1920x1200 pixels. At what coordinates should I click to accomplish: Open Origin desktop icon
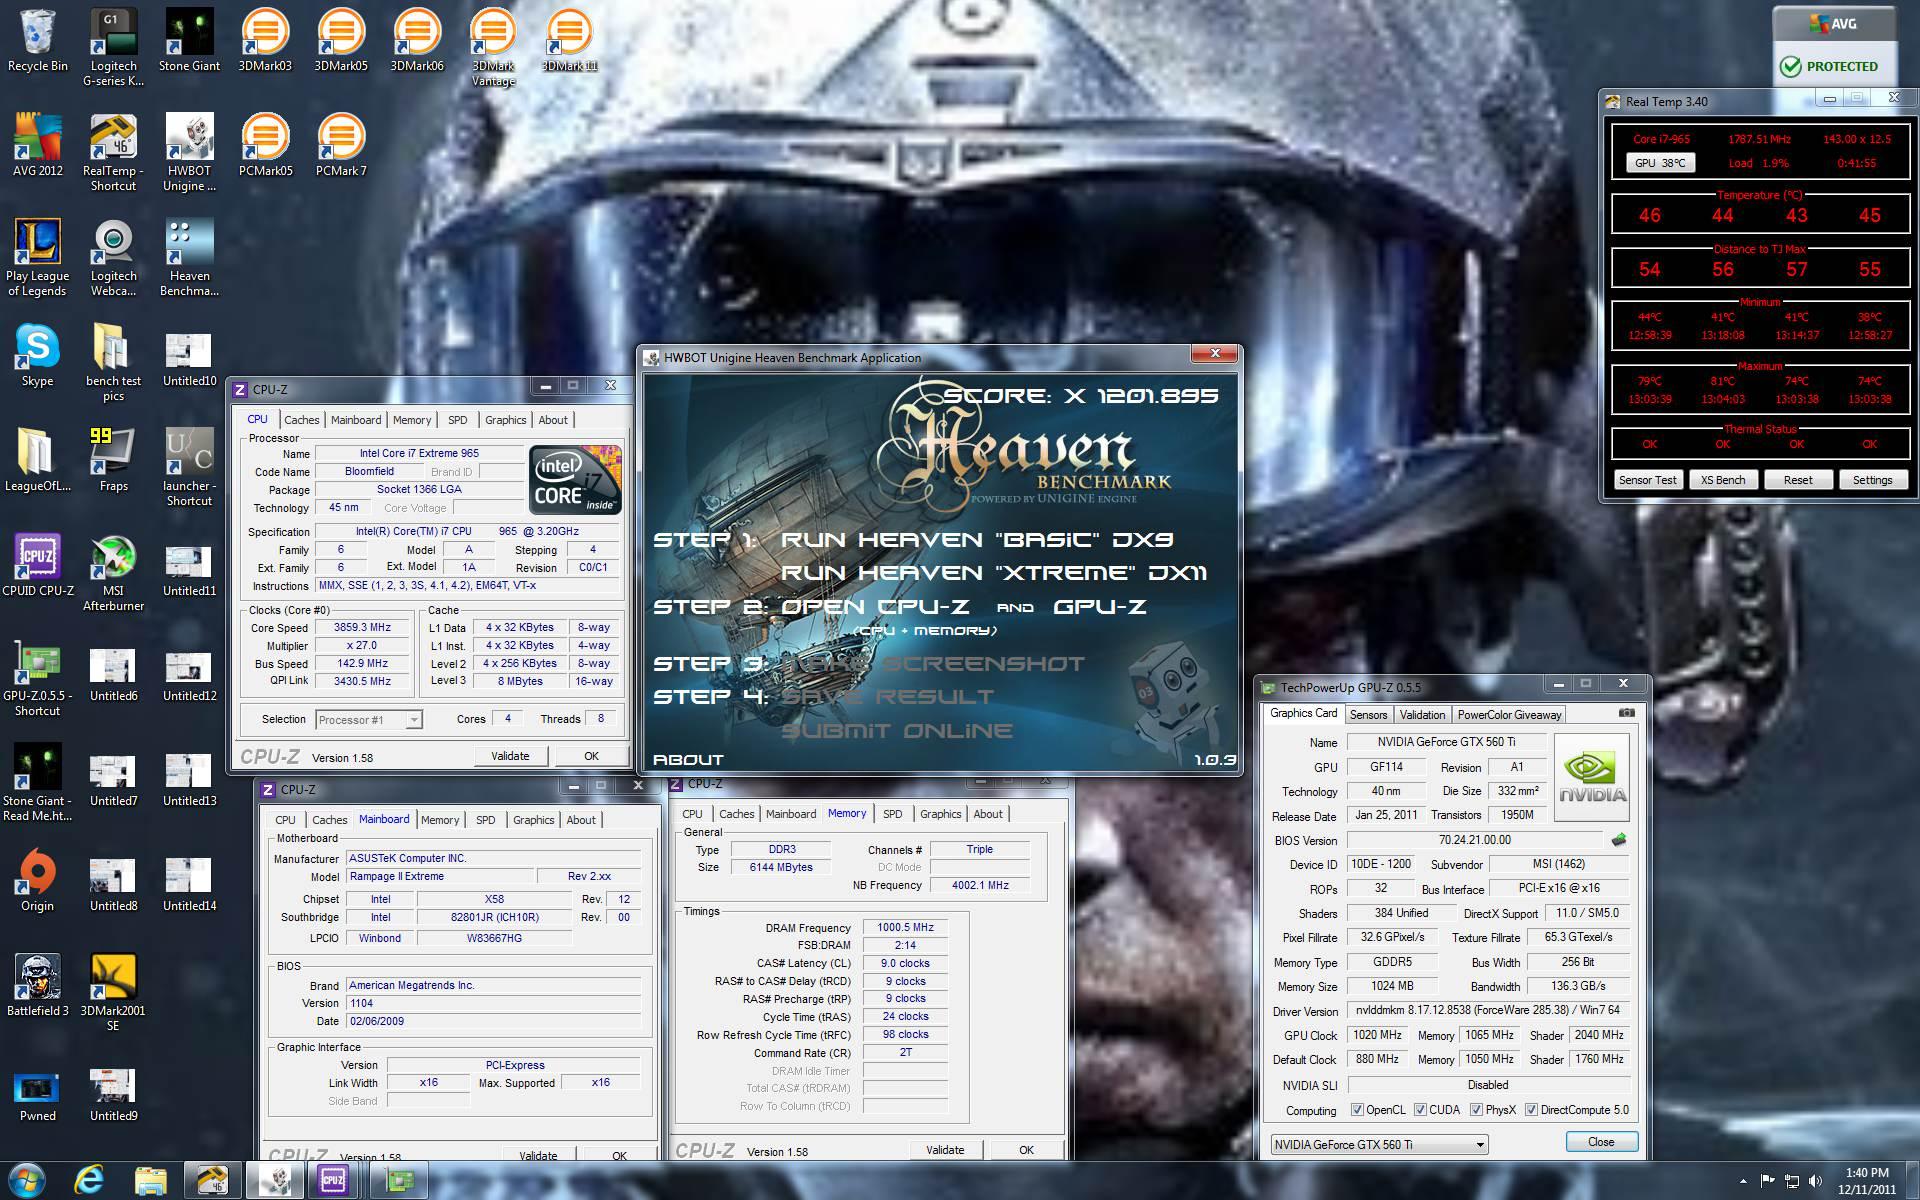[37, 881]
